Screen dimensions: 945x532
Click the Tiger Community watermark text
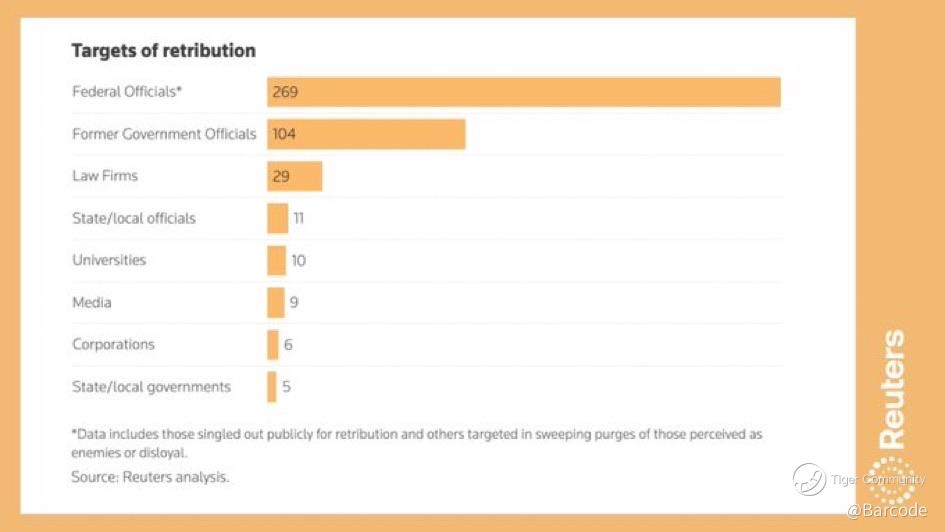(878, 480)
